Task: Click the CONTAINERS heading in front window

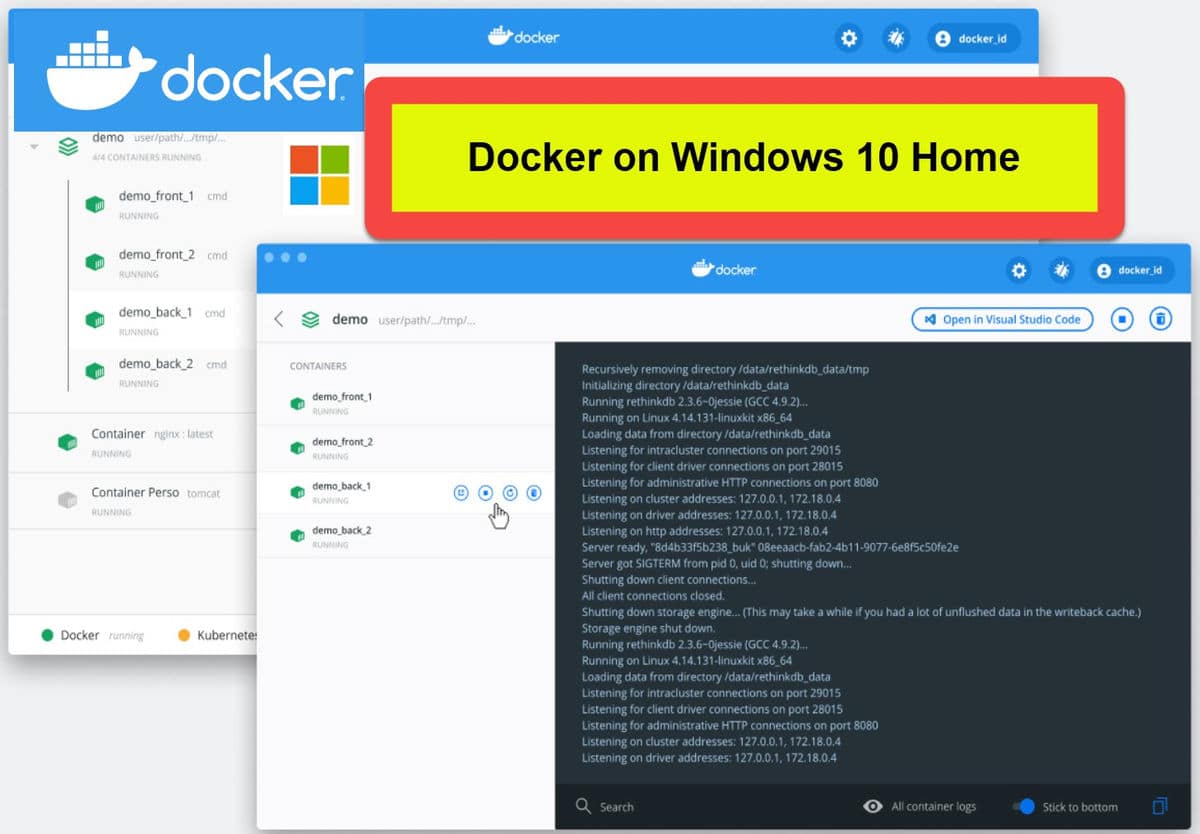Action: (318, 366)
